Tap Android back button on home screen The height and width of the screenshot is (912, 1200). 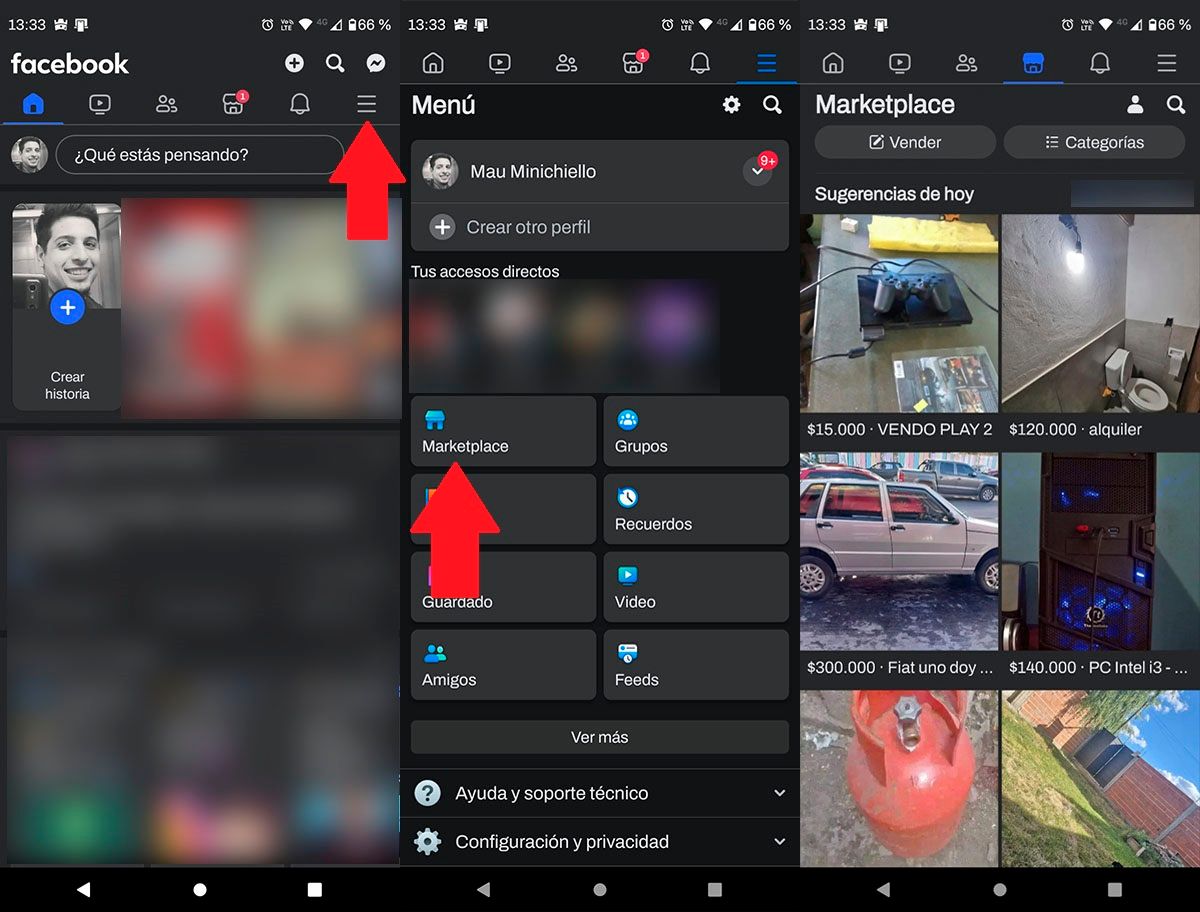tap(83, 889)
